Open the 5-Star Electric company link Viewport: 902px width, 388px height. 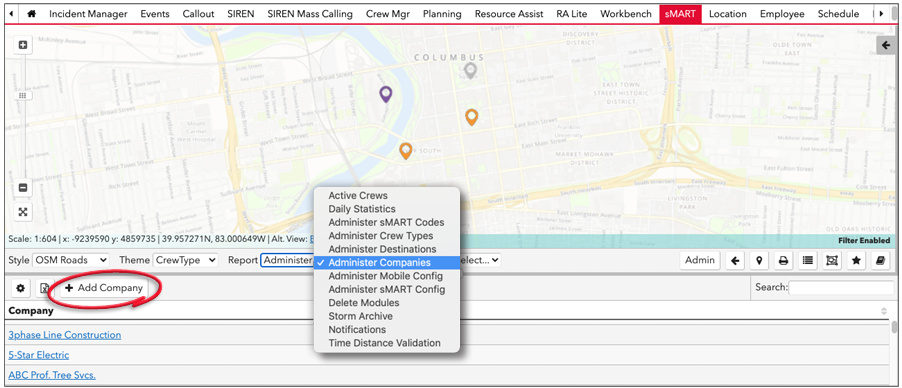(x=39, y=355)
